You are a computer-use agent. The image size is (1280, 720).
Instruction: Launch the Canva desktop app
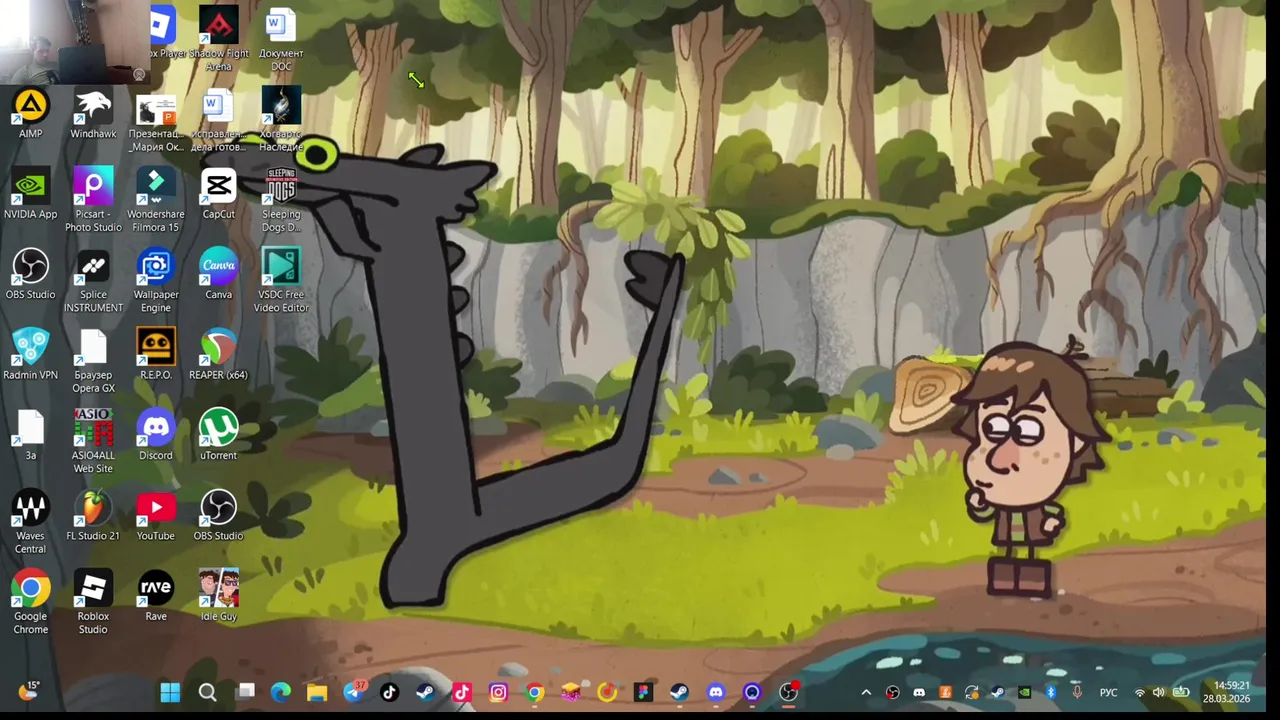point(218,275)
